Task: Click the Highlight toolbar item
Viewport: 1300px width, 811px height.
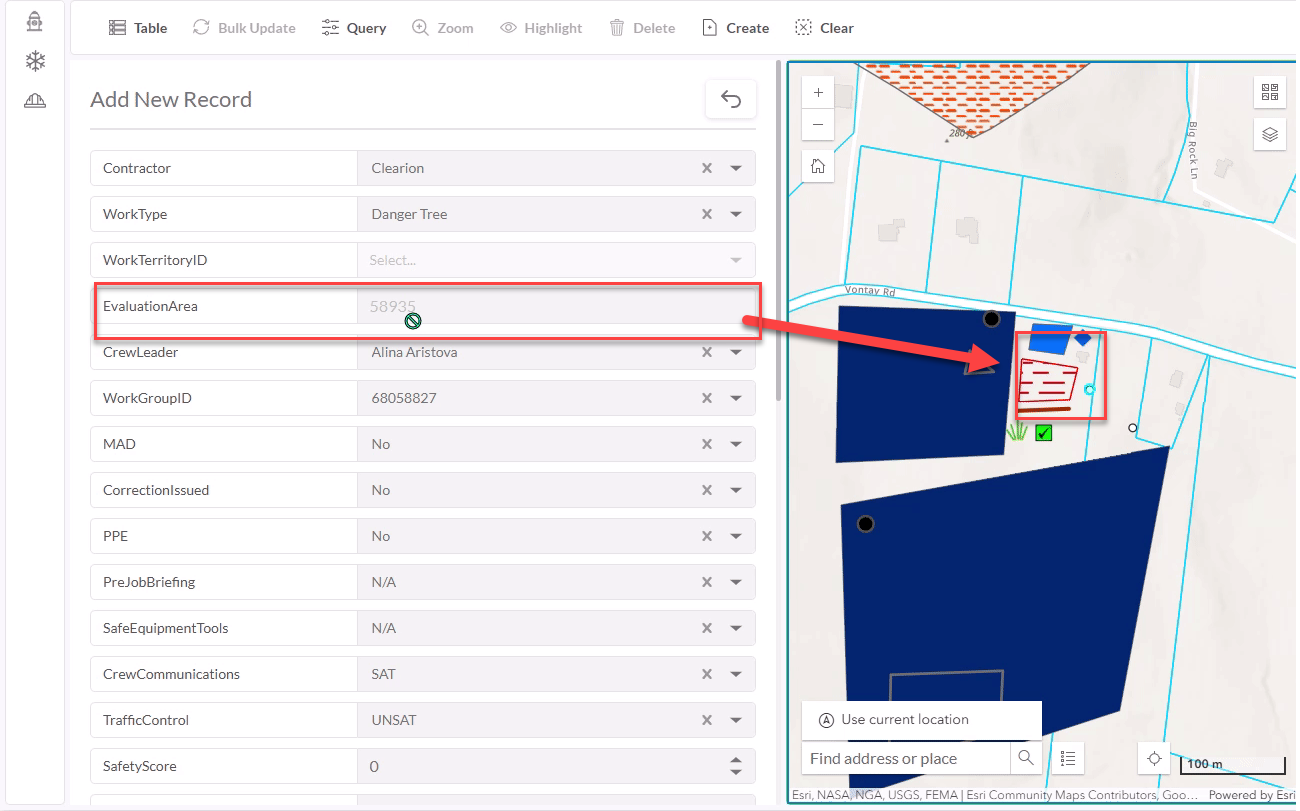Action: 541,28
